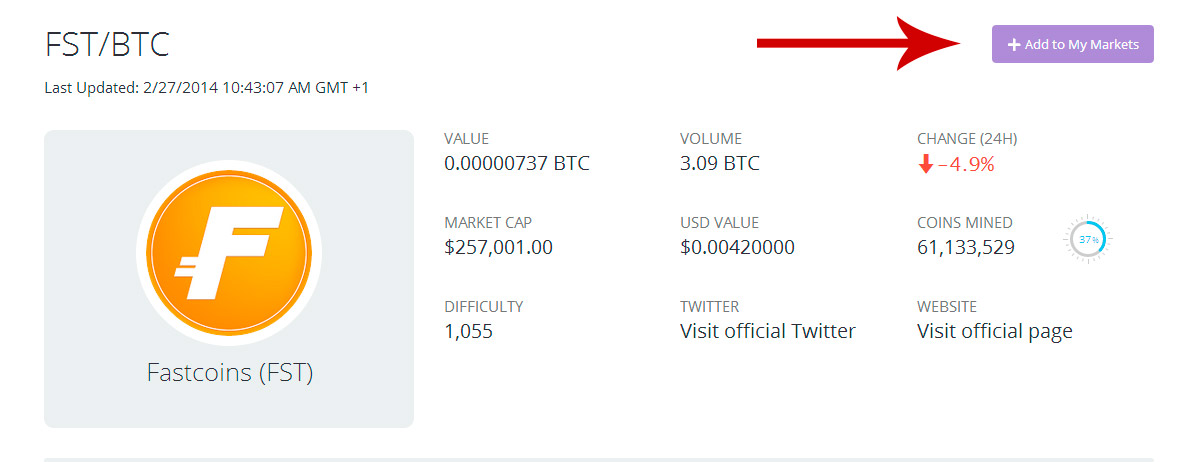
Task: Click the -4.9% change percentage
Action: [x=966, y=164]
